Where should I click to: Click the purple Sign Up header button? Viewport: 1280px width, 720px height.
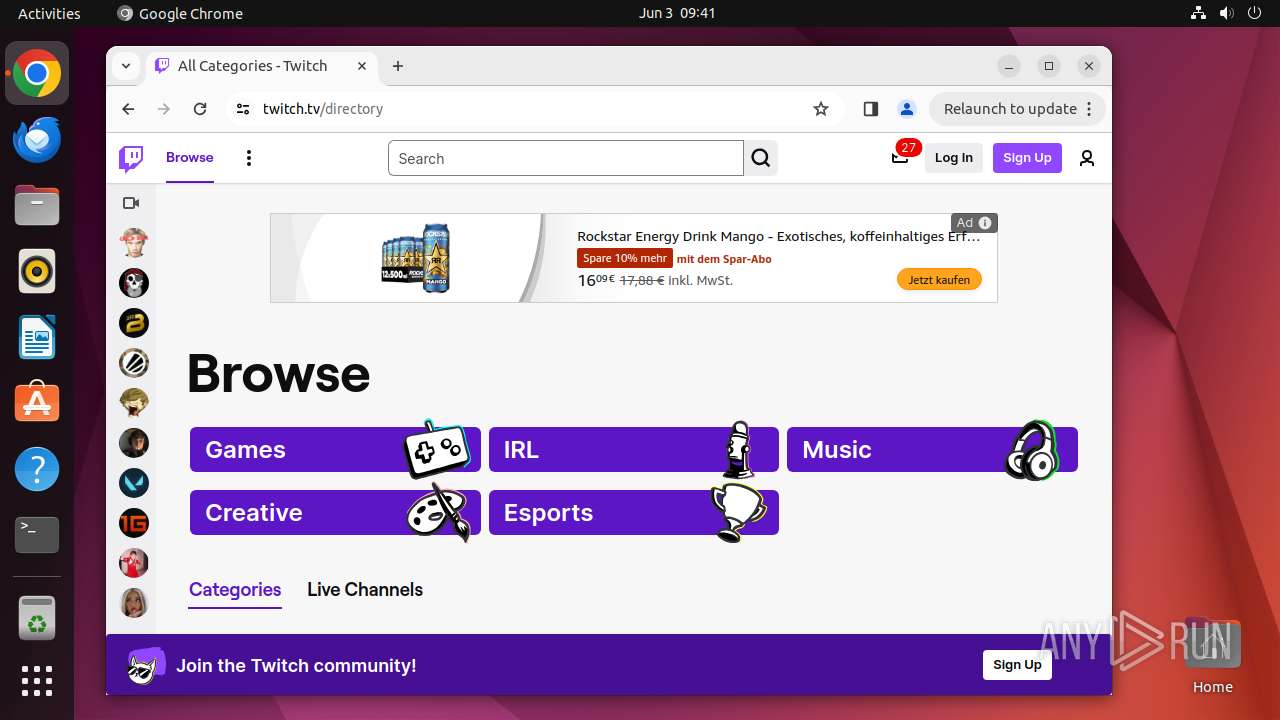tap(1027, 158)
